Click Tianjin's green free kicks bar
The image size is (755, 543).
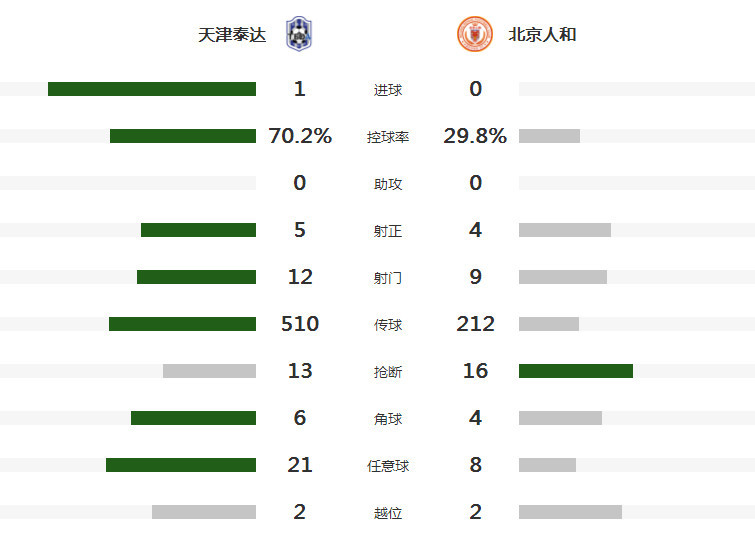coord(181,465)
